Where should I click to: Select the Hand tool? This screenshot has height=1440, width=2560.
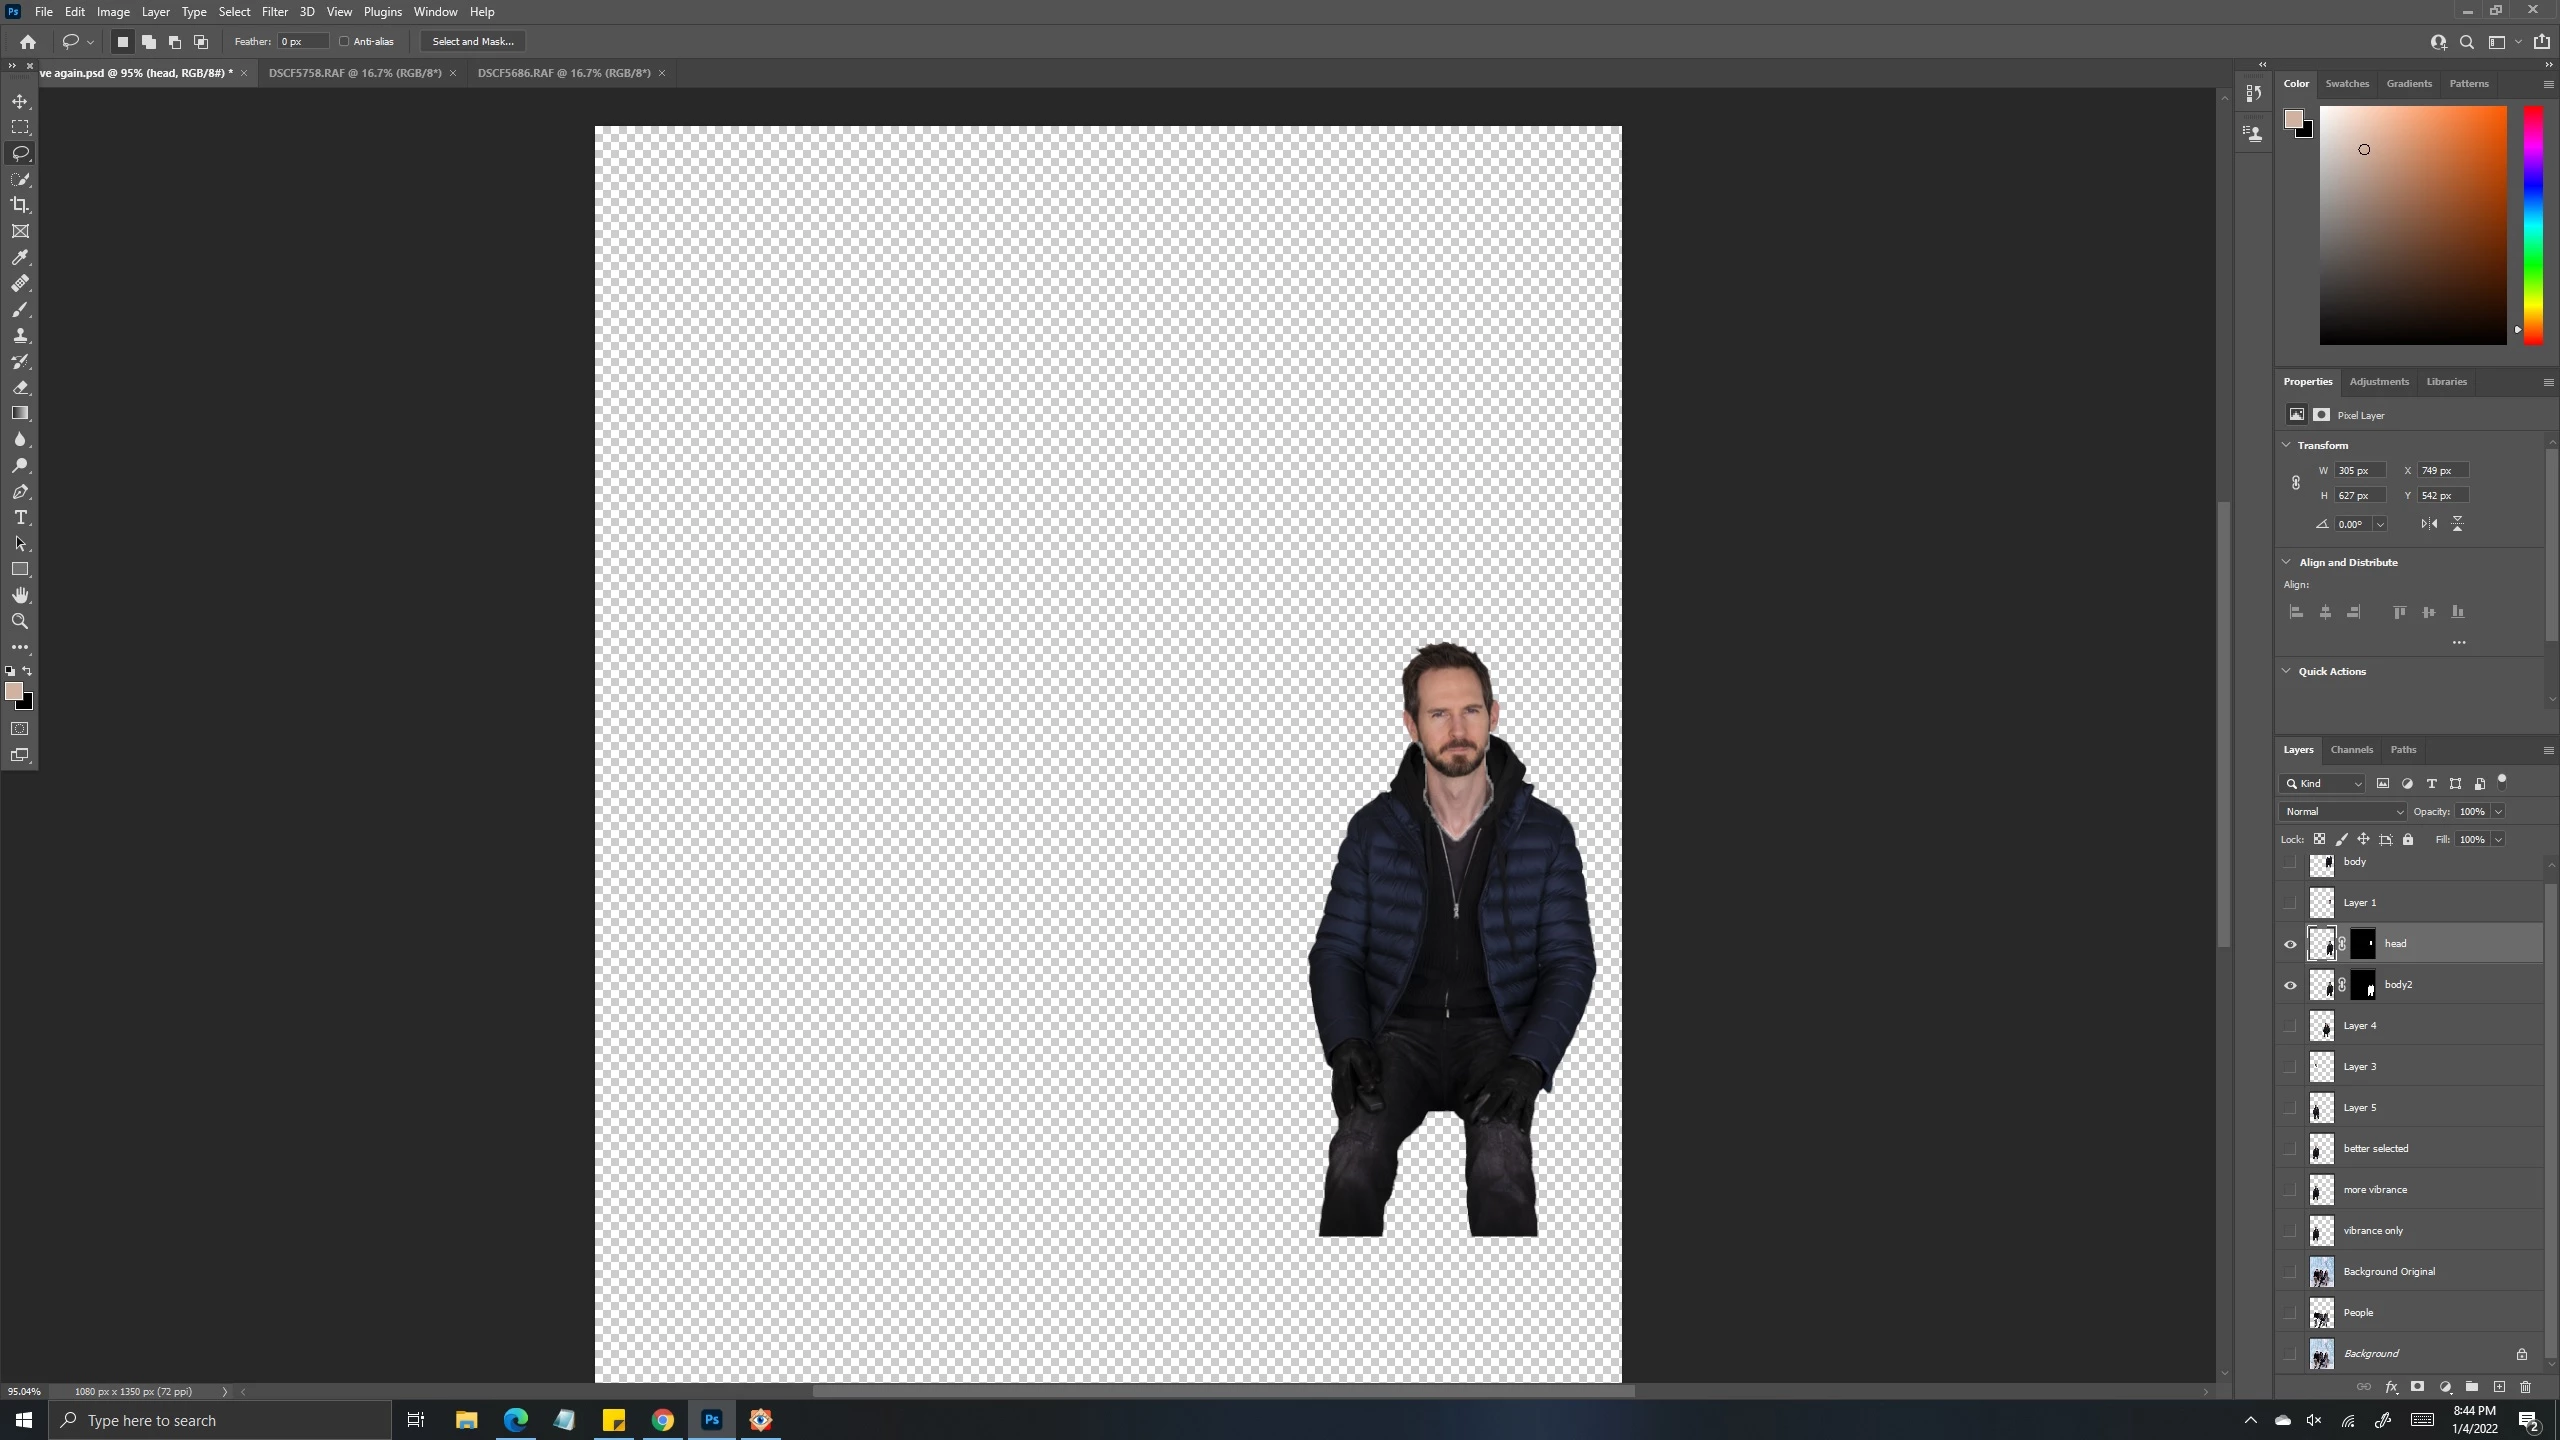click(x=20, y=596)
